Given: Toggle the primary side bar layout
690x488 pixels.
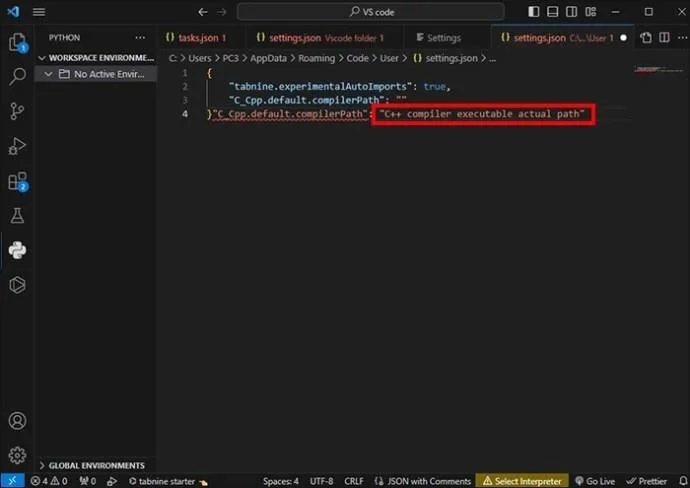Looking at the screenshot, I should click(533, 11).
